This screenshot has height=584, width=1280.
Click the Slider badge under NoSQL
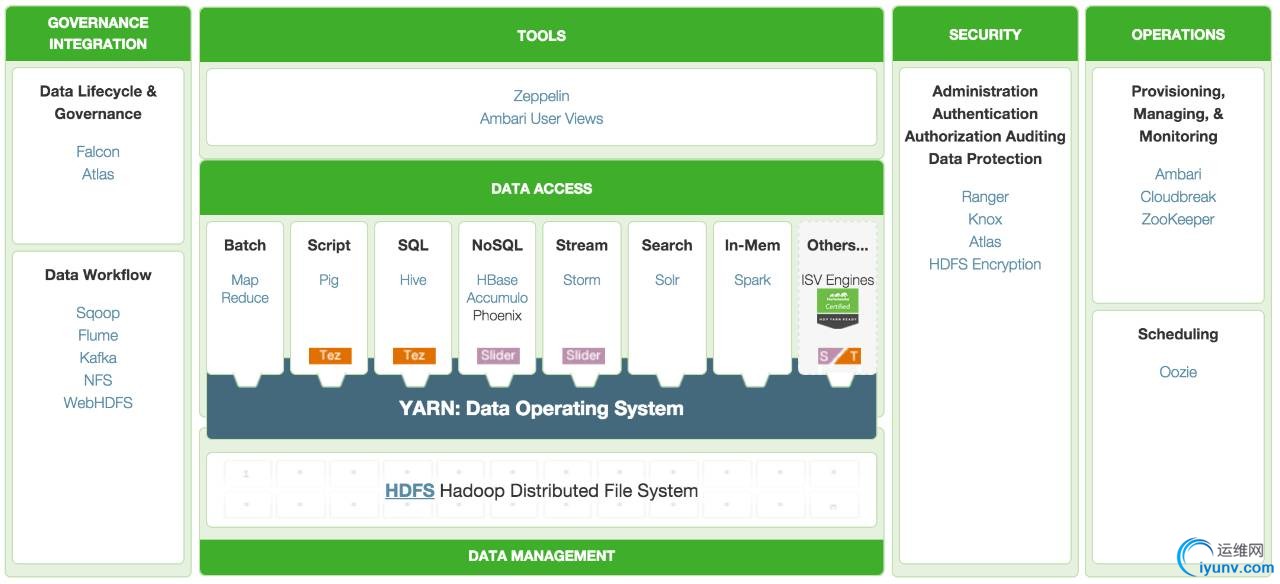tap(498, 355)
